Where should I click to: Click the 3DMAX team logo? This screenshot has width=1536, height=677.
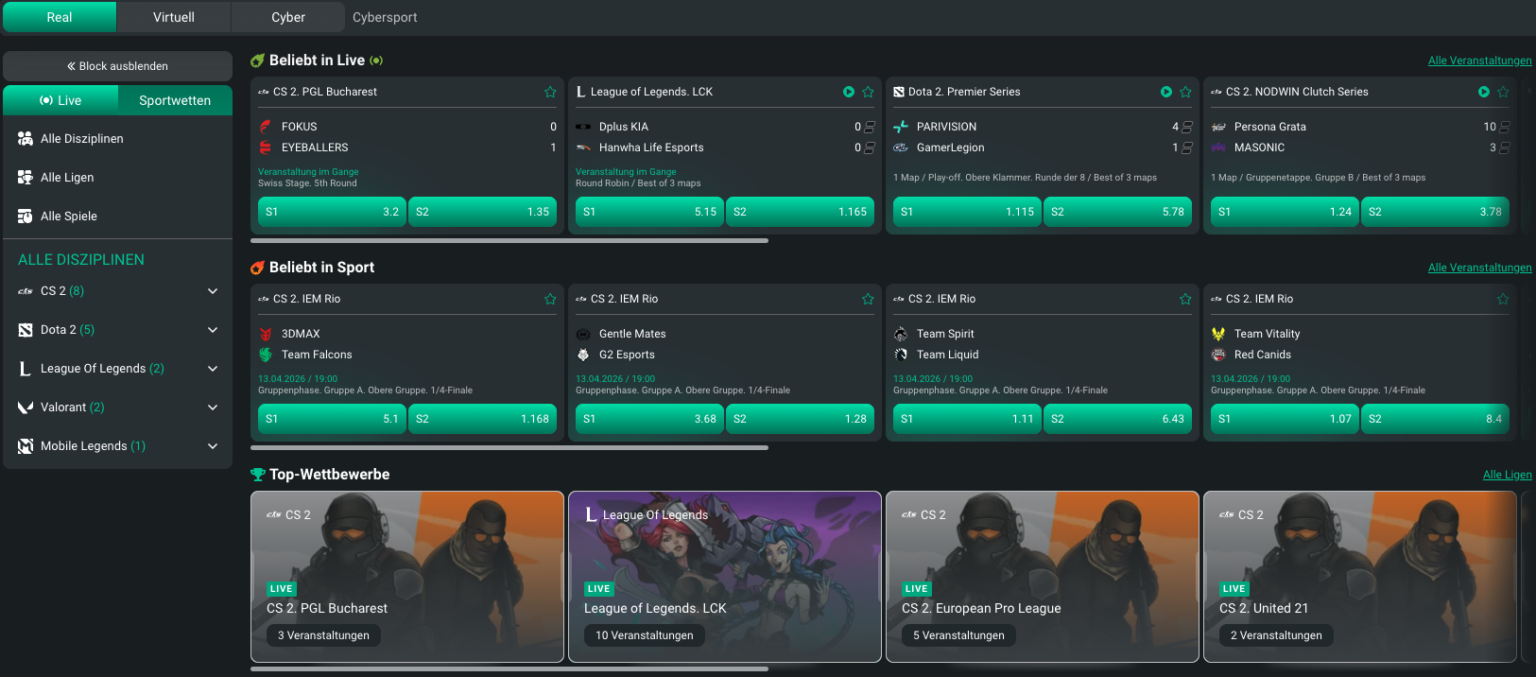(x=265, y=334)
